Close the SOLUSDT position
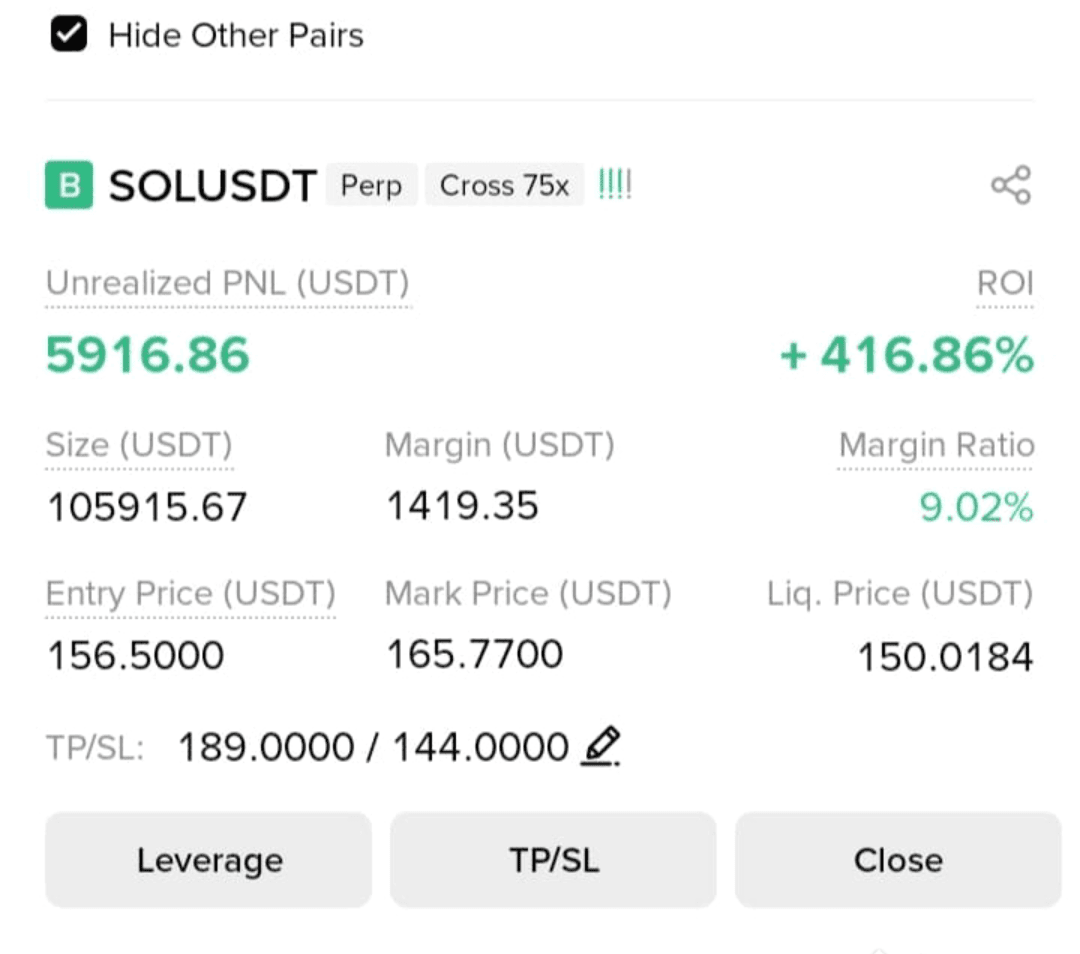This screenshot has height=954, width=1080. (898, 860)
